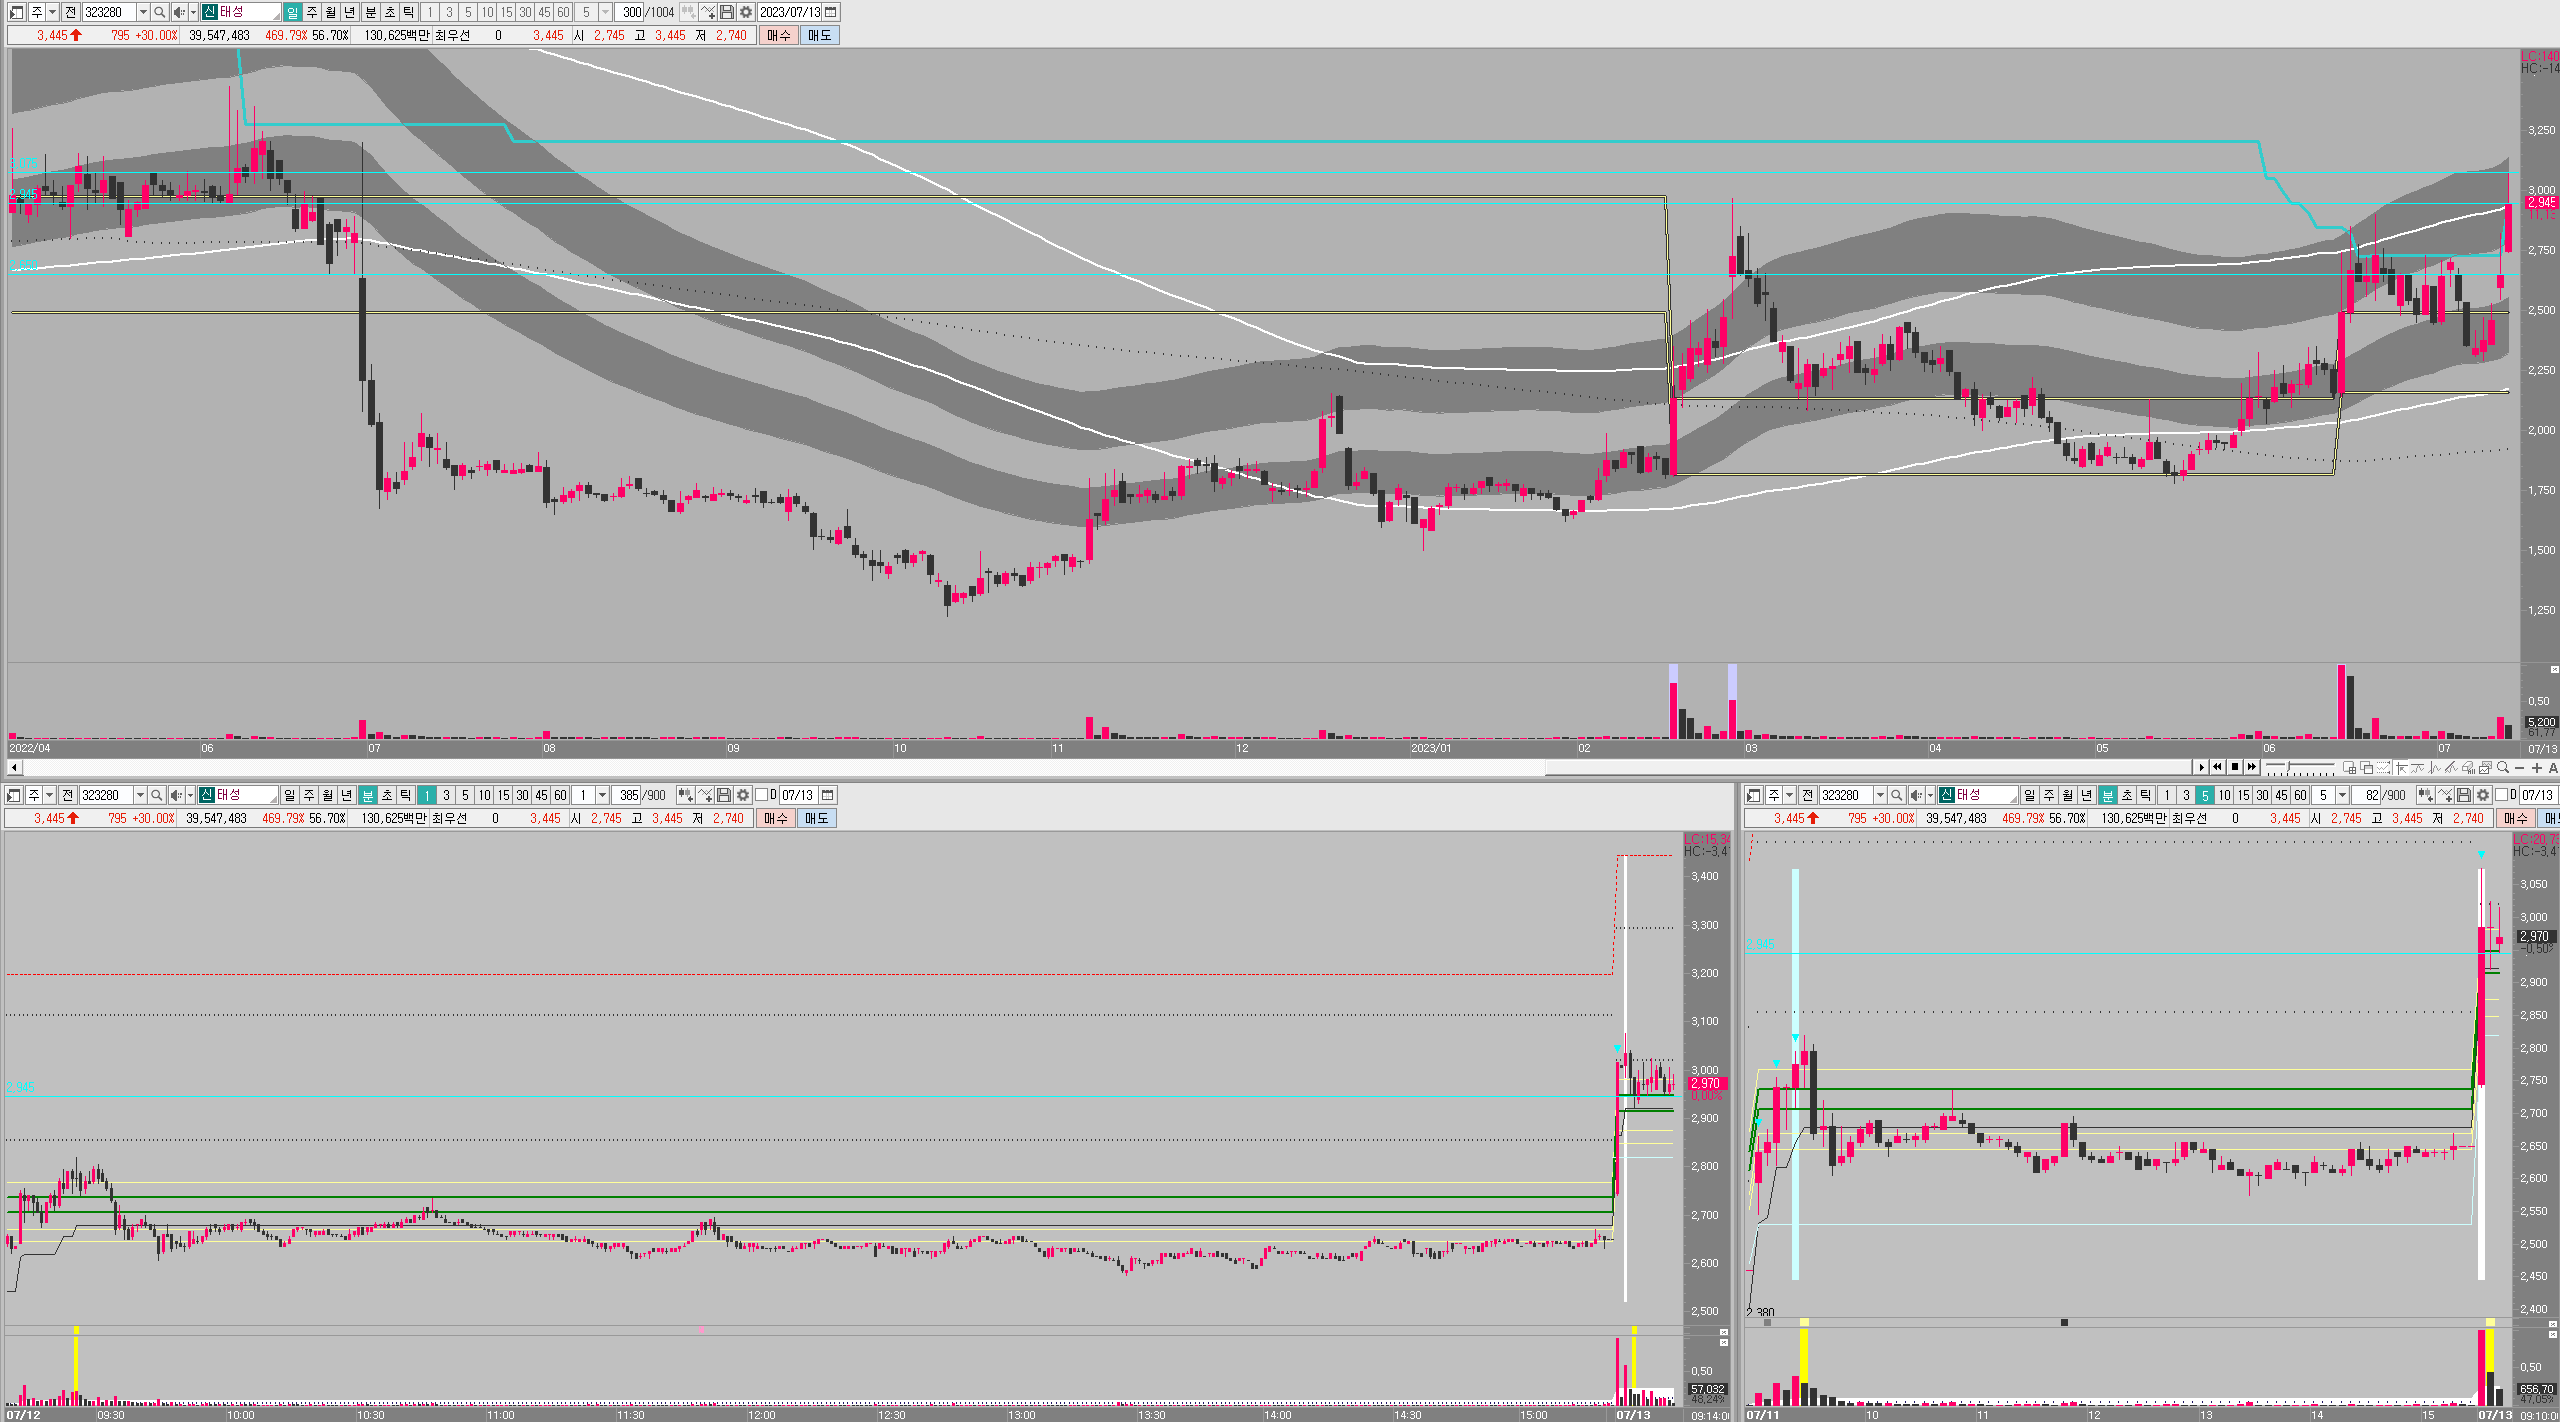Switch bottom-left chart to 3-minute interval
This screenshot has height=1422, width=2560.
pos(446,795)
